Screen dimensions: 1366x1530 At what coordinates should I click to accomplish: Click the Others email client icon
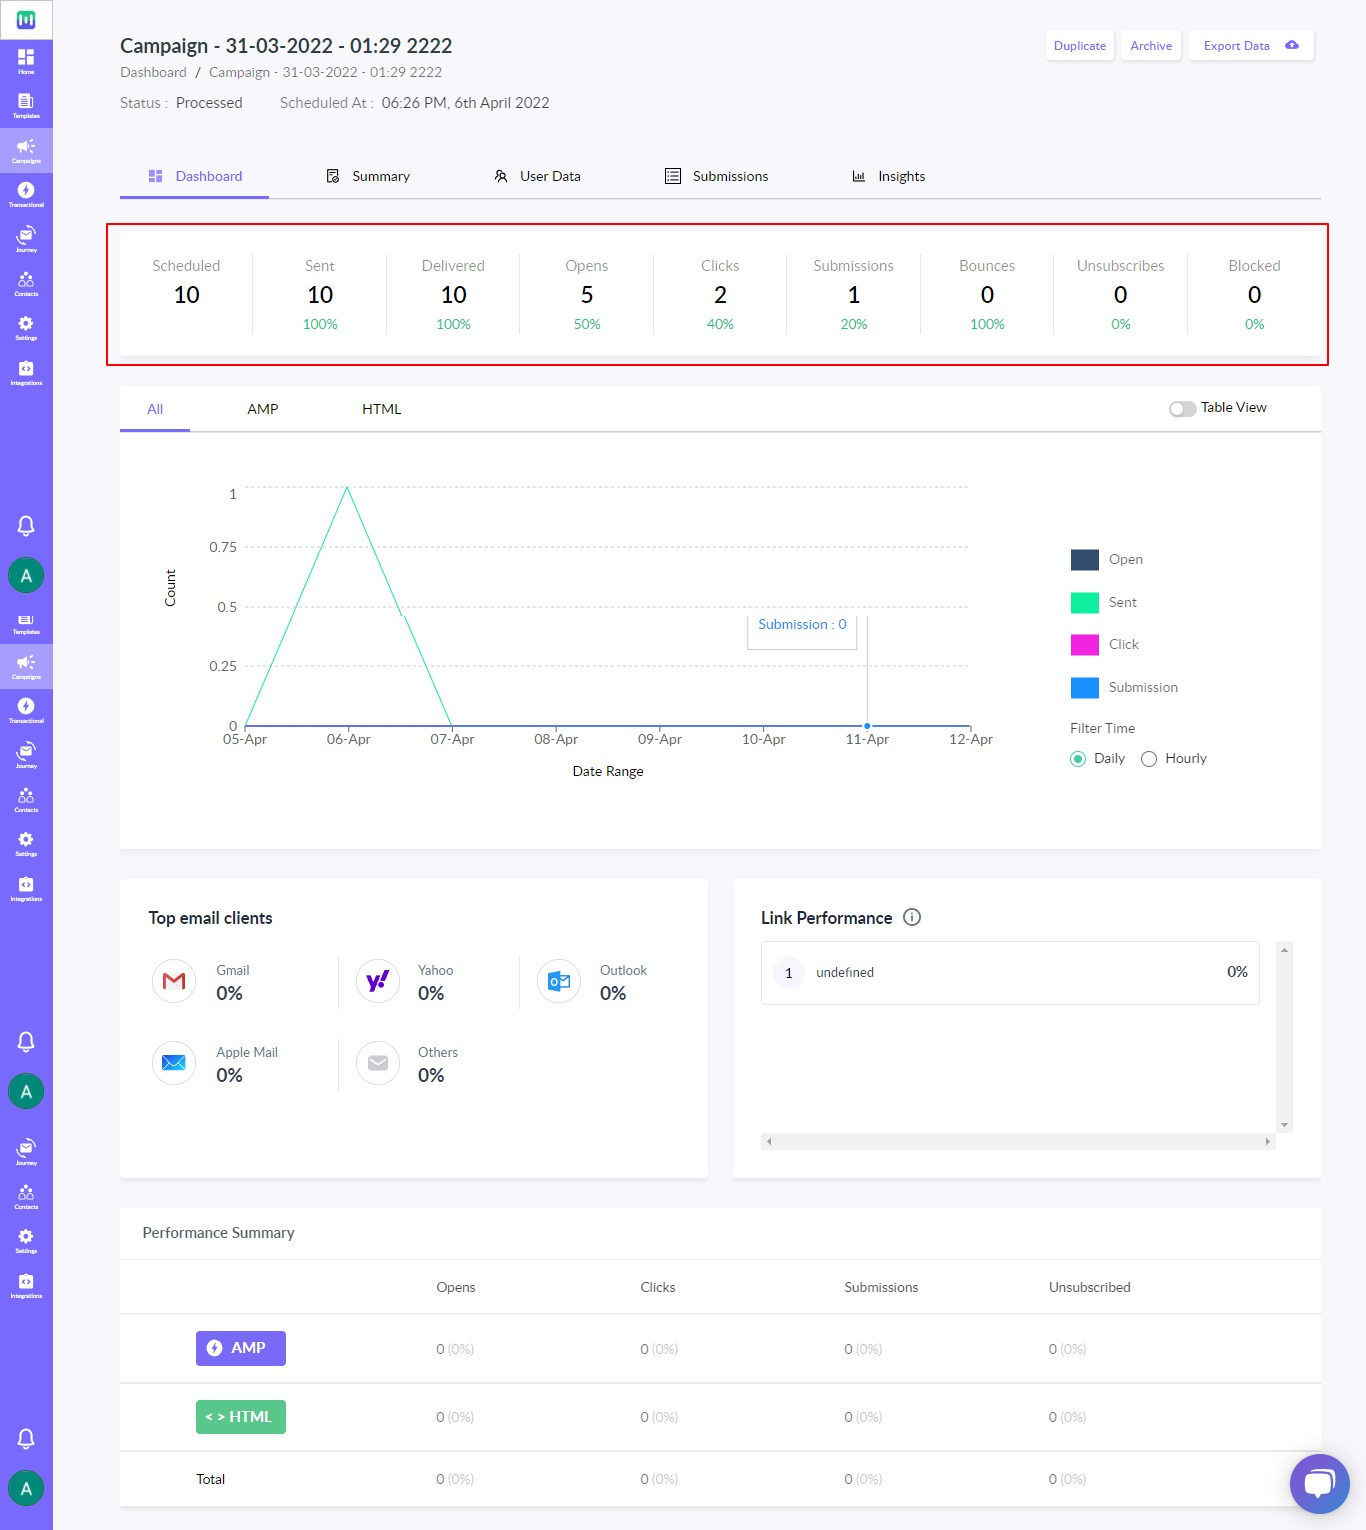click(x=377, y=1063)
